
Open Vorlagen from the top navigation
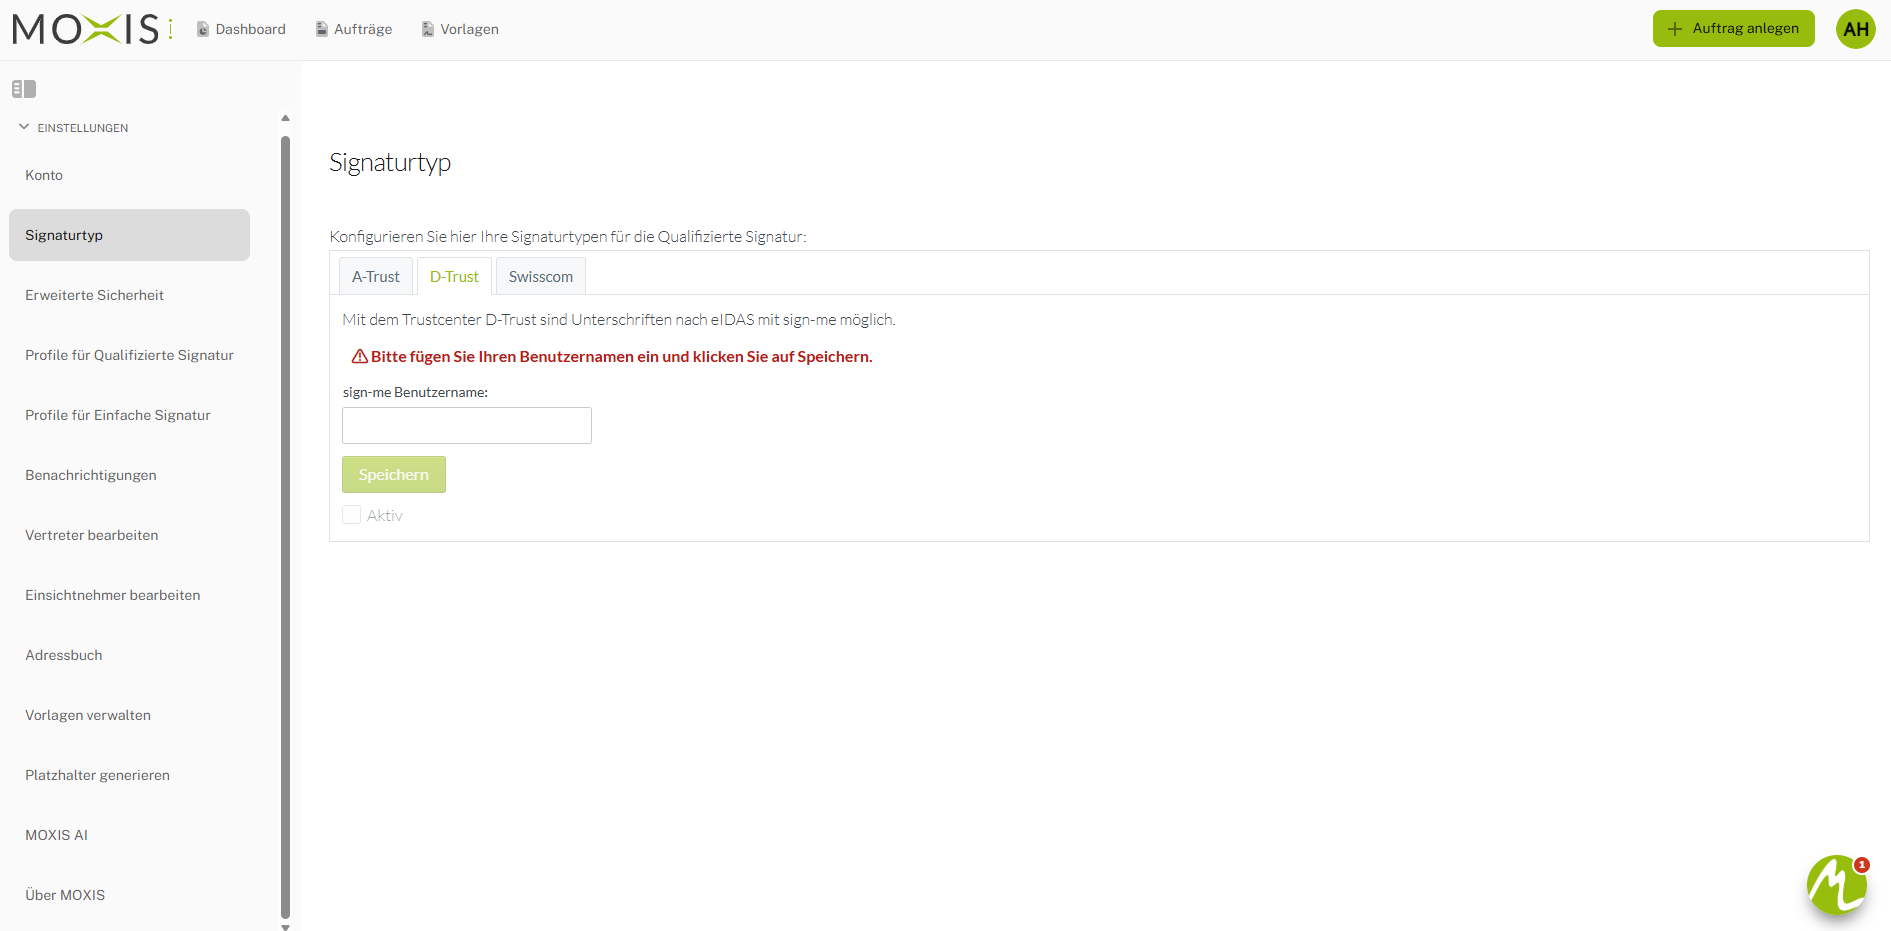[460, 29]
